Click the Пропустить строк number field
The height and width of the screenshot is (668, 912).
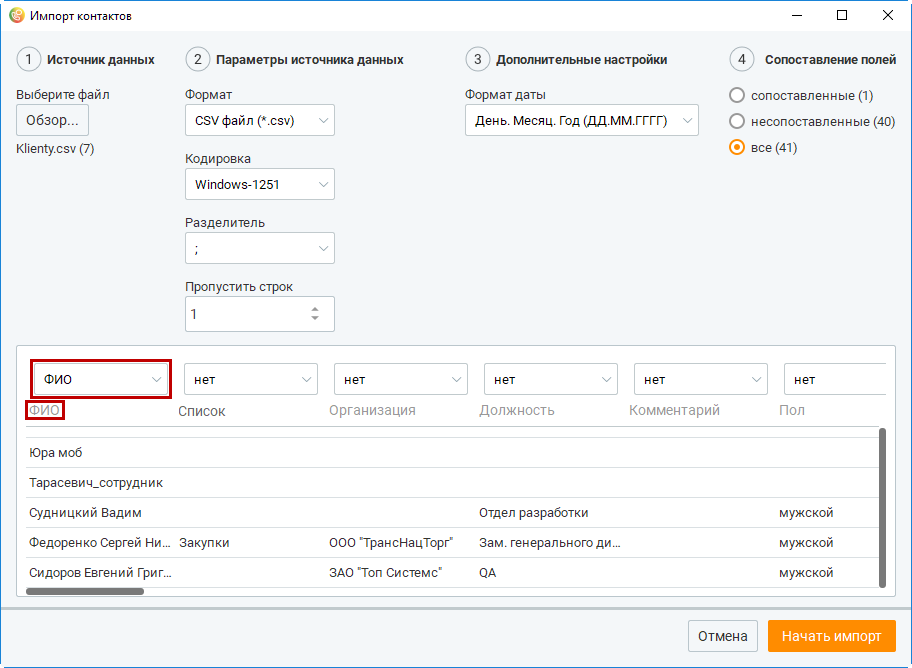coord(259,314)
